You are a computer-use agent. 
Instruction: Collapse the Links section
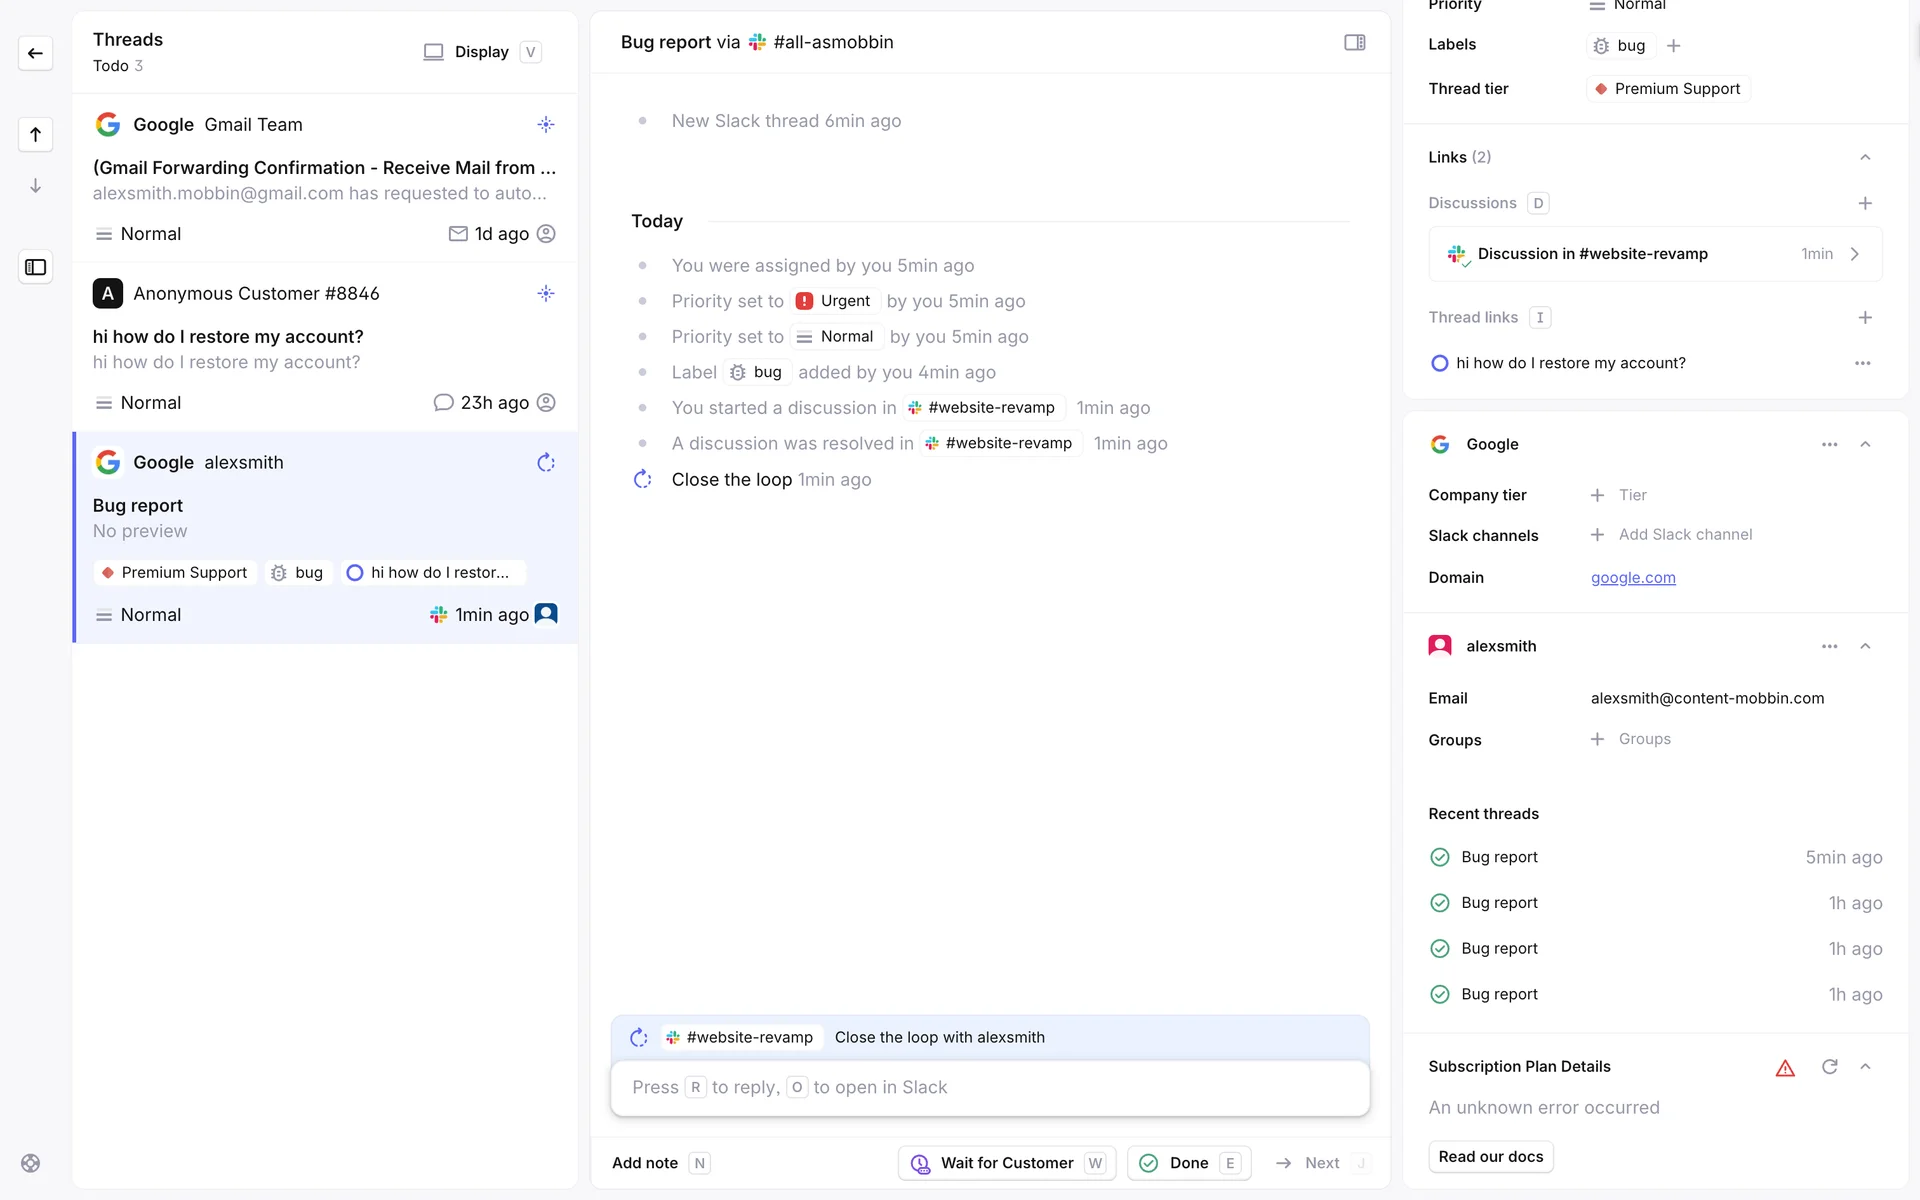pos(1865,157)
